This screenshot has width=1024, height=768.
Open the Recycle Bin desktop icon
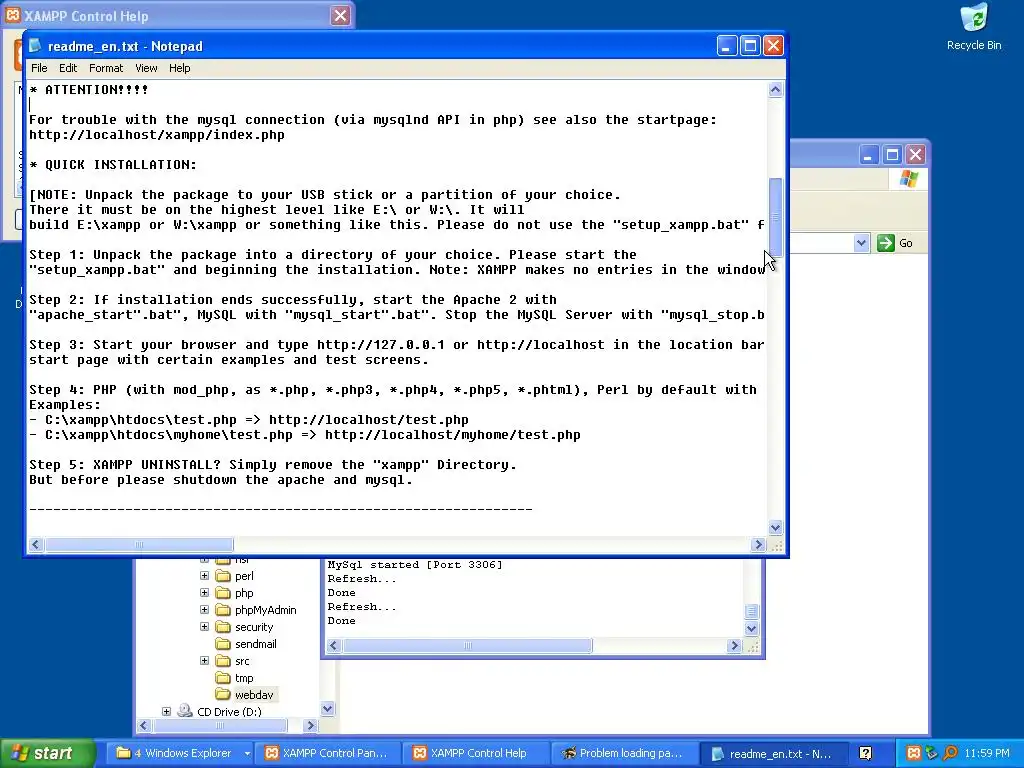pyautogui.click(x=974, y=27)
